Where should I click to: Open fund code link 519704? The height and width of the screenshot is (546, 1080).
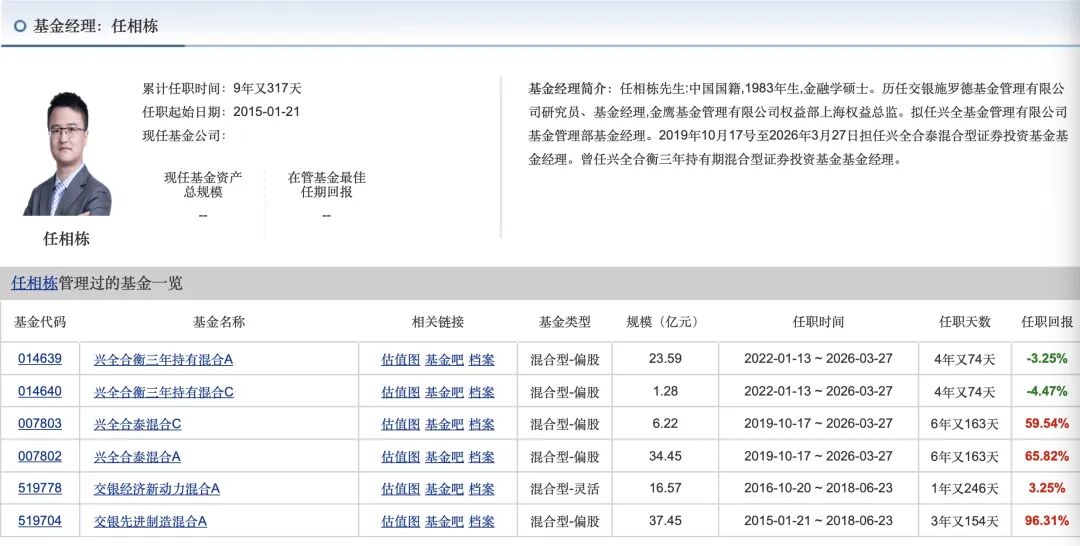click(x=39, y=521)
